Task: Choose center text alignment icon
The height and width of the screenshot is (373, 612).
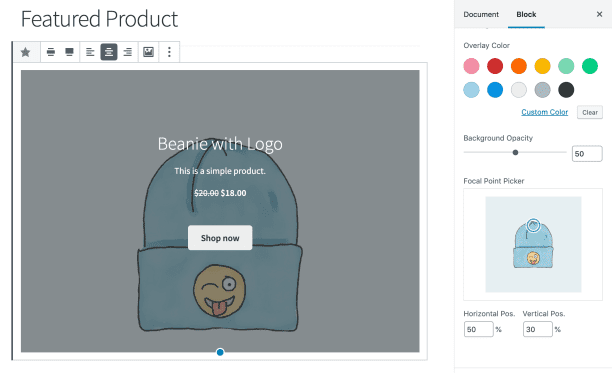Action: [x=109, y=52]
